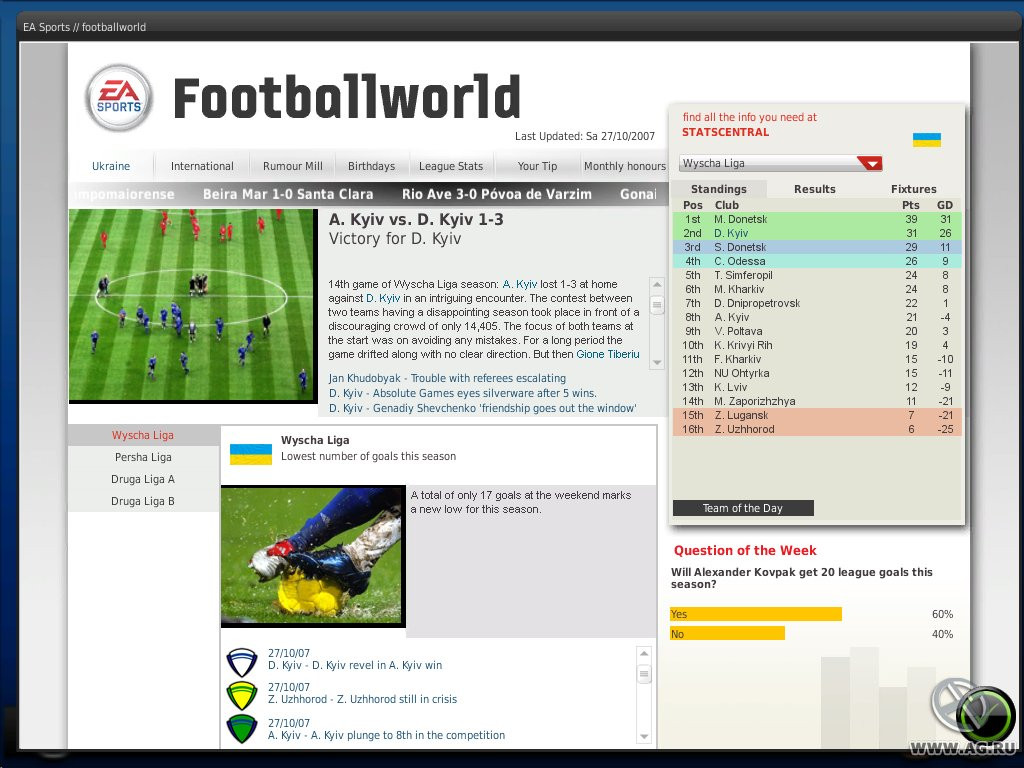
Task: Open Monthly honours tab
Action: [x=624, y=166]
